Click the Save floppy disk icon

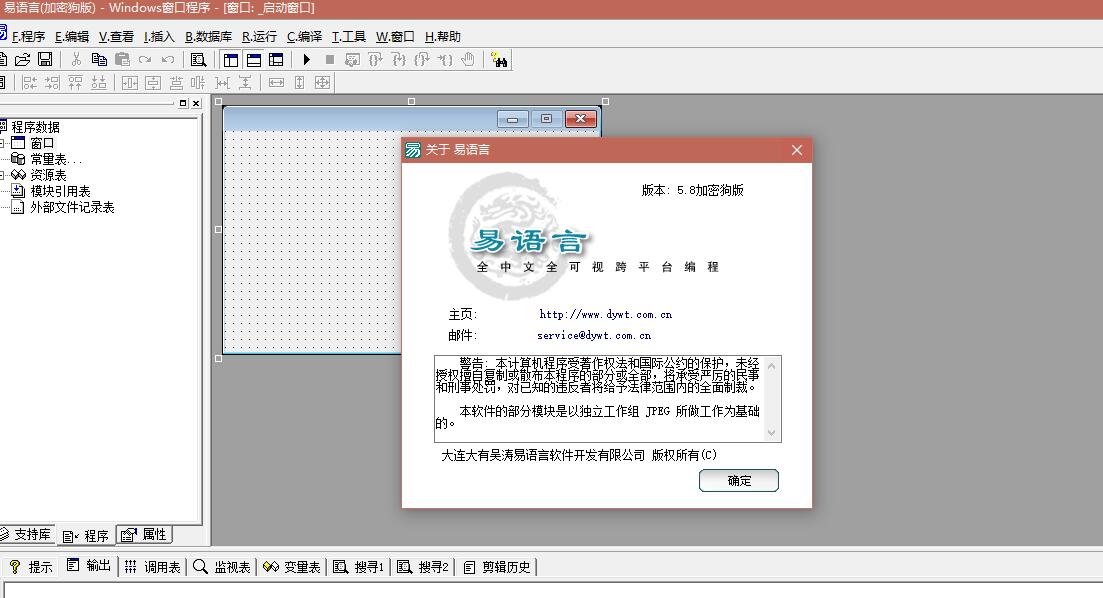click(x=45, y=60)
